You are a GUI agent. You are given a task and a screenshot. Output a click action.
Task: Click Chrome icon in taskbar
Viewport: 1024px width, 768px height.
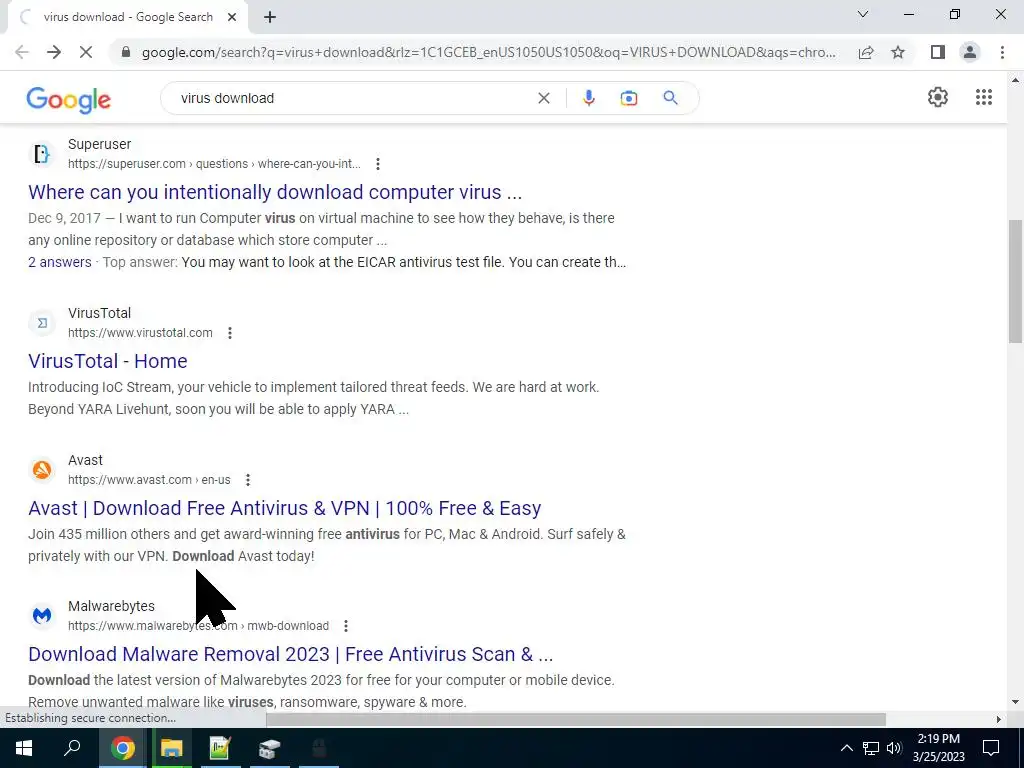pyautogui.click(x=123, y=748)
